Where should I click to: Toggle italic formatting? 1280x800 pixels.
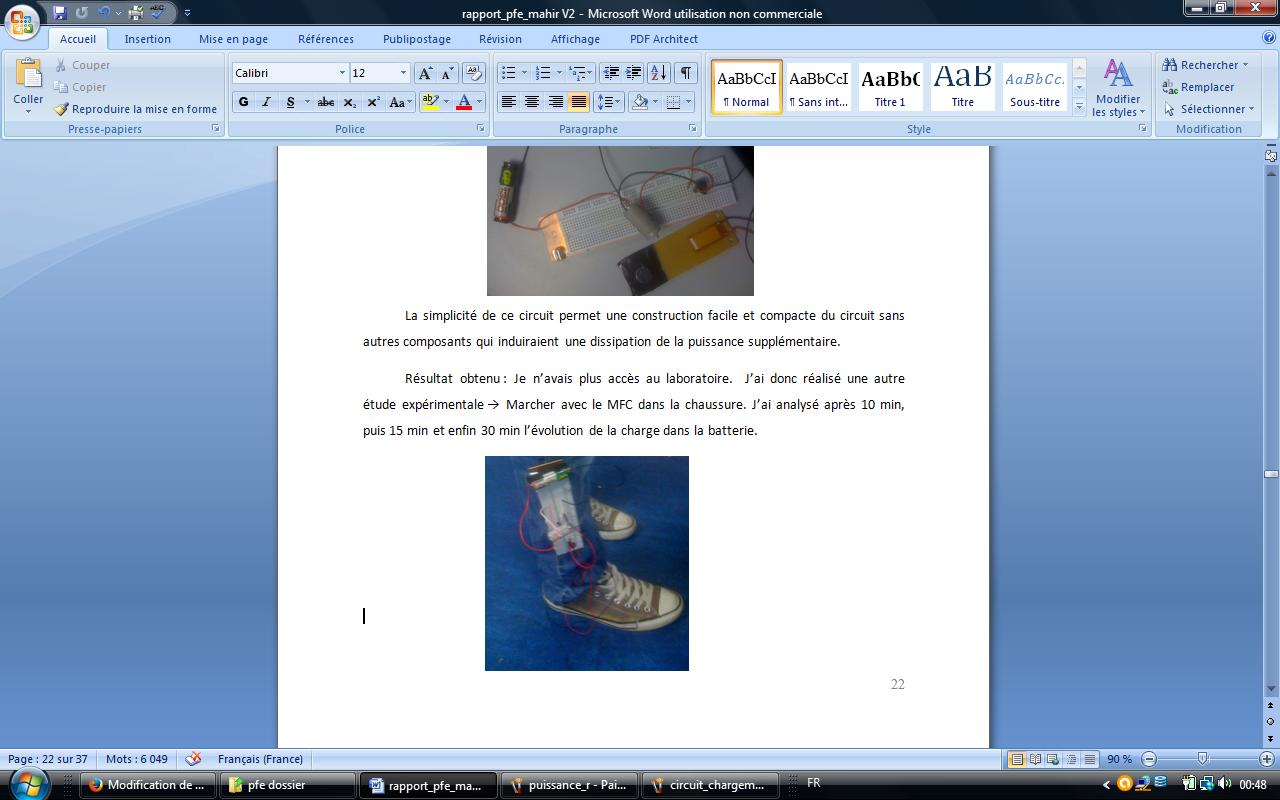tap(266, 102)
